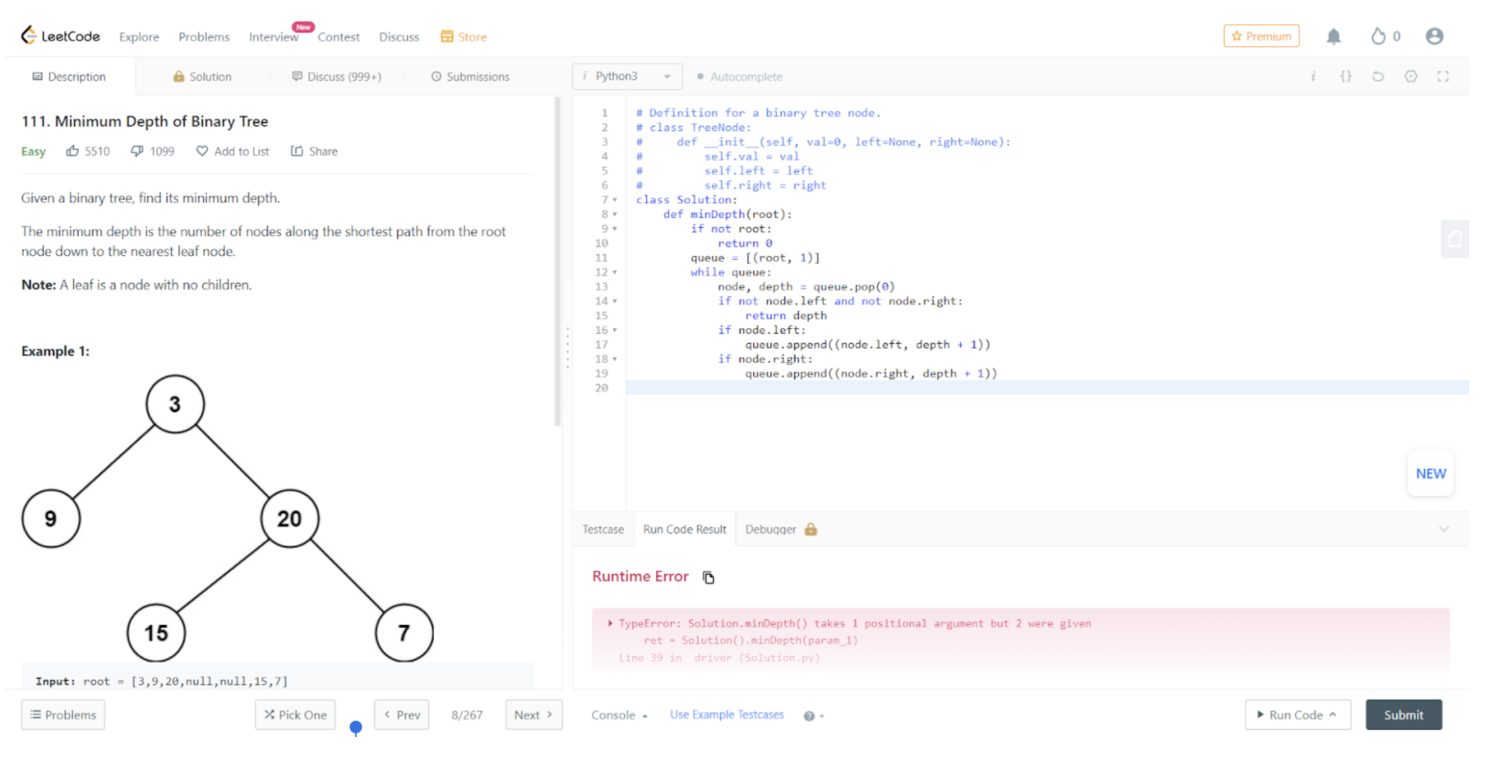
Task: Open the Python3 language dropdown
Action: pos(627,77)
